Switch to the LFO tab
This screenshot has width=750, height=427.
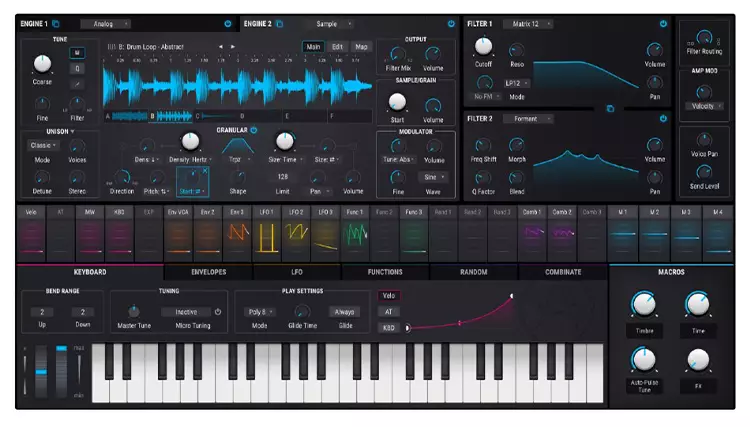(x=297, y=272)
